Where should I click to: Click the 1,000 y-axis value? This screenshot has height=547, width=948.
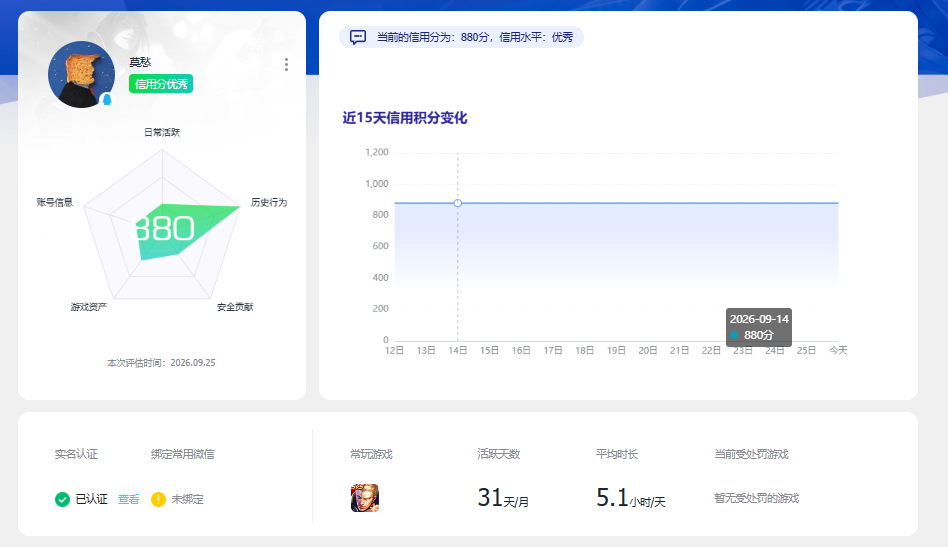(x=377, y=184)
